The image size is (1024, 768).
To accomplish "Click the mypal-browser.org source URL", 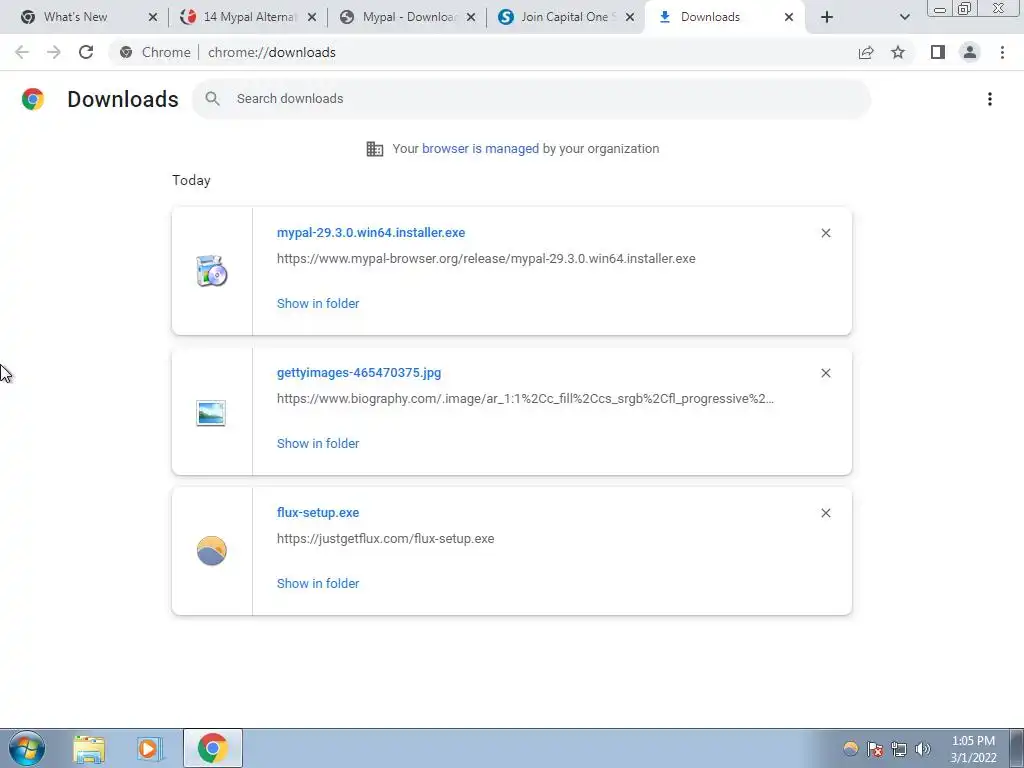I will [x=486, y=259].
